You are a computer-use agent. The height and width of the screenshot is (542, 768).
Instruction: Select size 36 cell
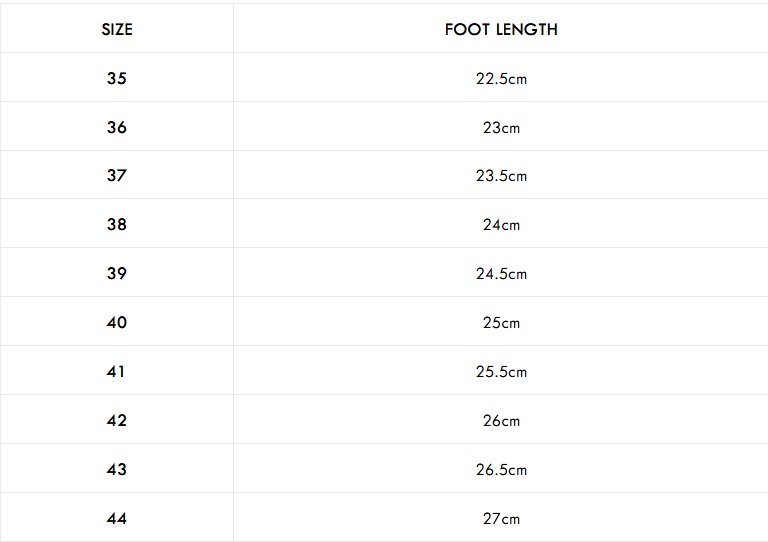click(117, 127)
